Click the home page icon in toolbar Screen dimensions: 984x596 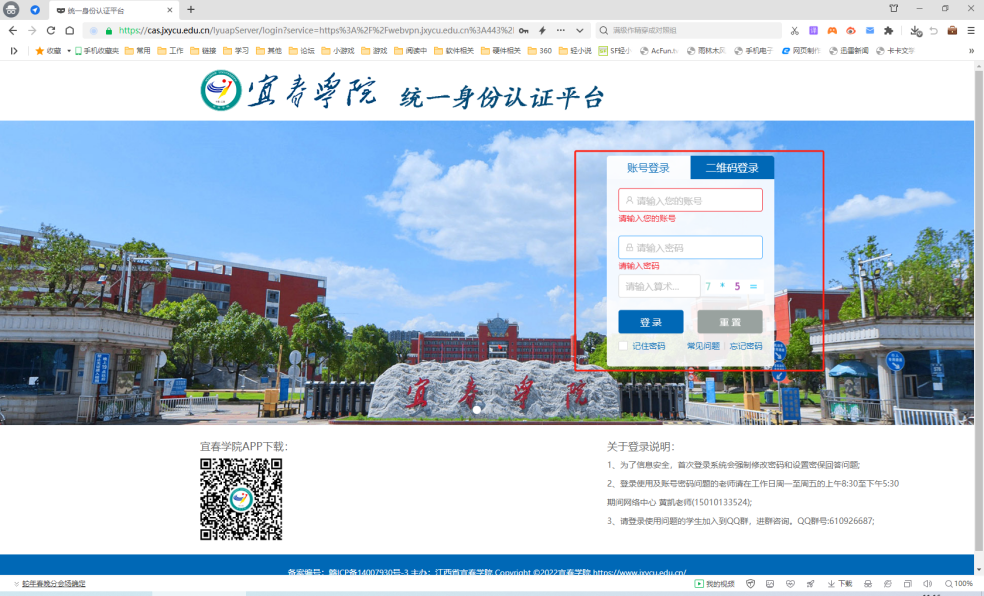click(x=69, y=31)
